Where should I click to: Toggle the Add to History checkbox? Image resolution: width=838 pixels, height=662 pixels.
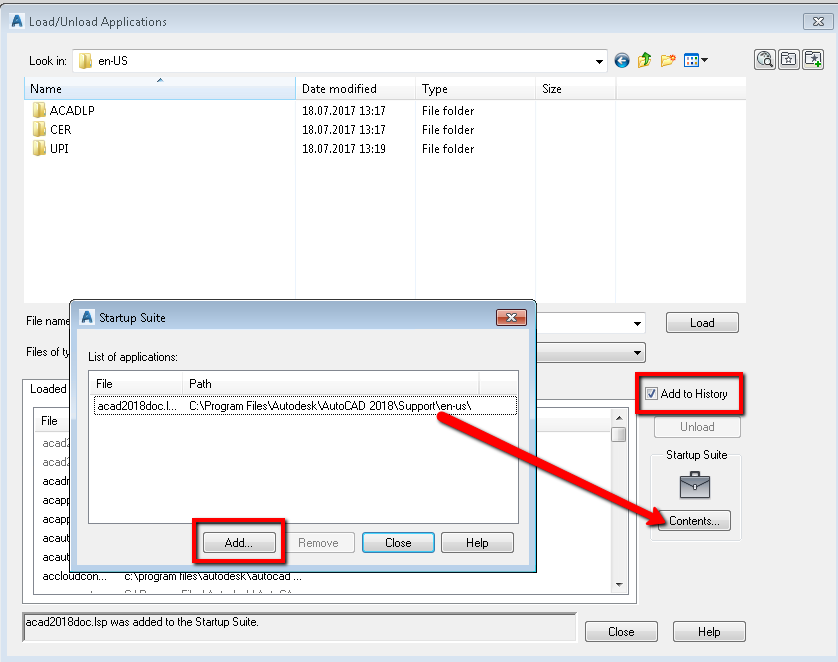tap(651, 394)
